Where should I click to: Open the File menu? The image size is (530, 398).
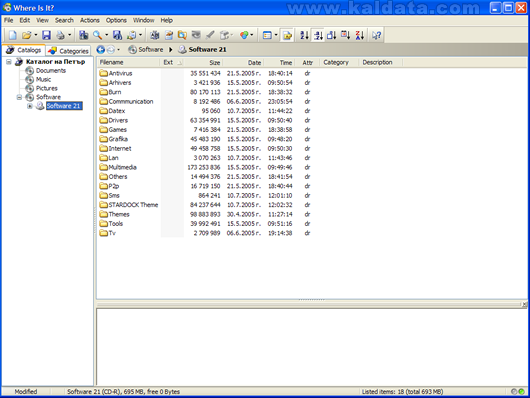[8, 20]
